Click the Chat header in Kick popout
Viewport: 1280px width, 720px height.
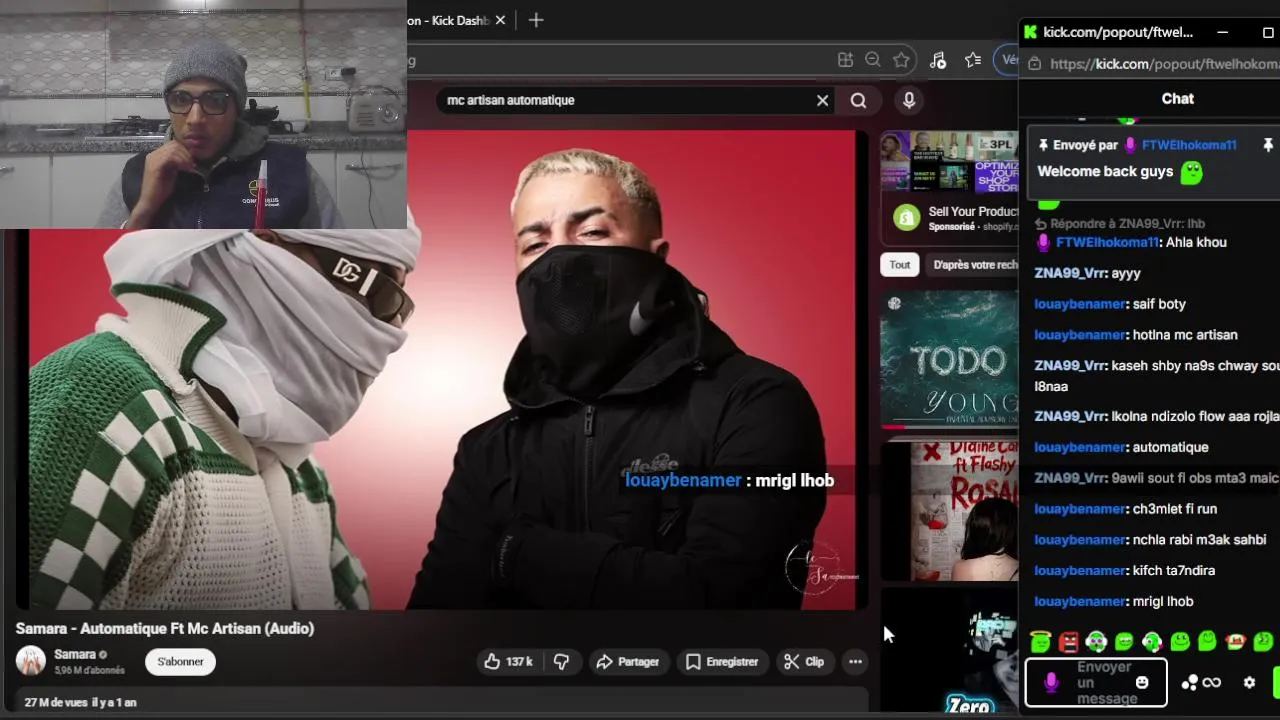pos(1177,98)
